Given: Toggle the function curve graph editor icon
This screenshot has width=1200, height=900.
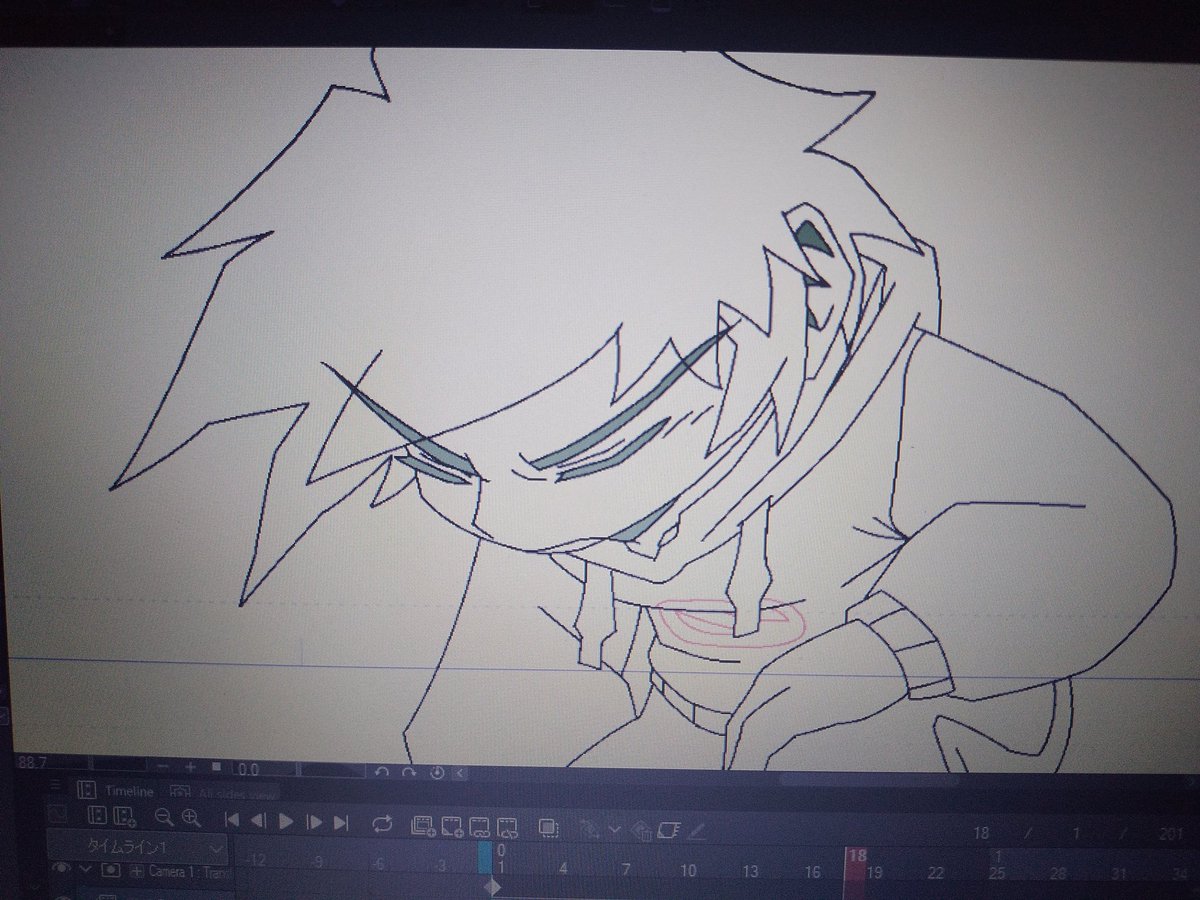Looking at the screenshot, I should coord(57,815).
